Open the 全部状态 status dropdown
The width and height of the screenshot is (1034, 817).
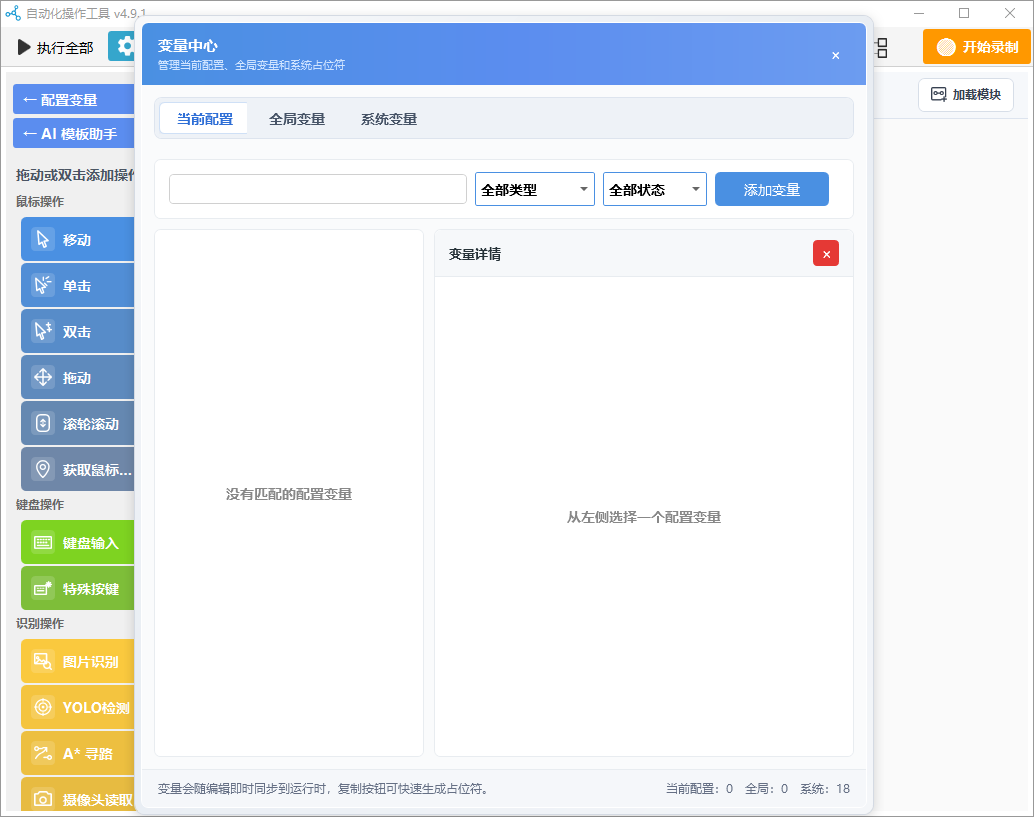coord(655,189)
